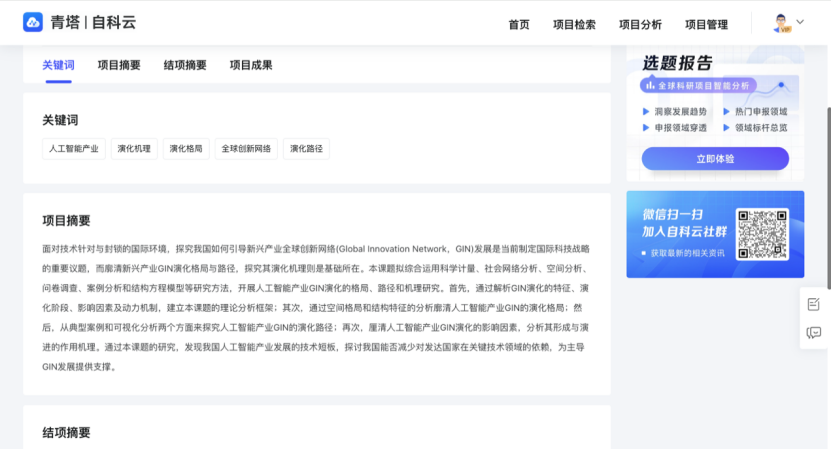Click the 全球创新网络 keyword tag

[x=246, y=148]
